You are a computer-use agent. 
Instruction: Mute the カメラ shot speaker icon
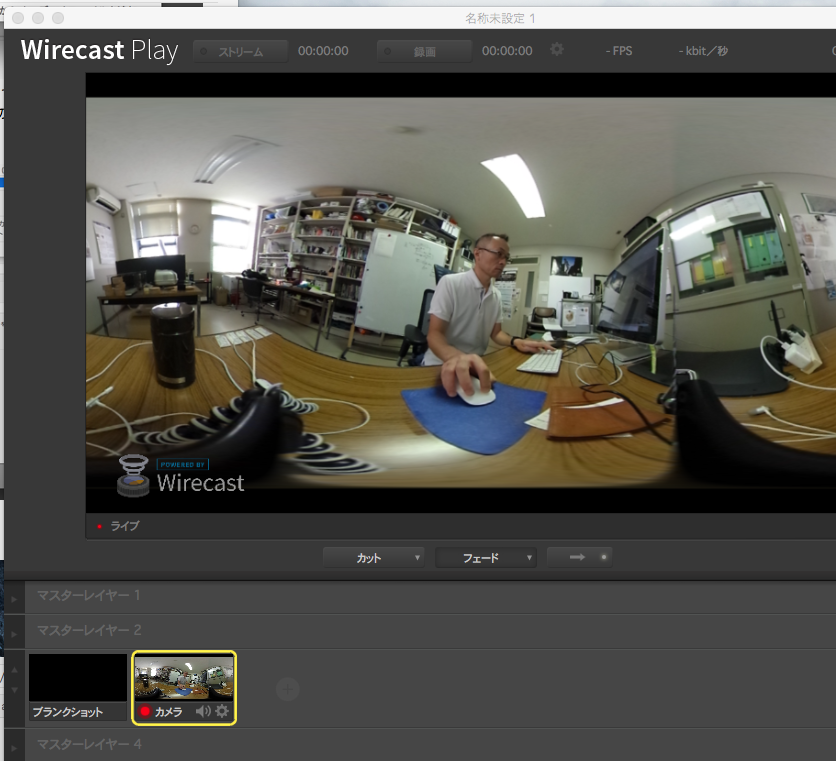pos(203,711)
